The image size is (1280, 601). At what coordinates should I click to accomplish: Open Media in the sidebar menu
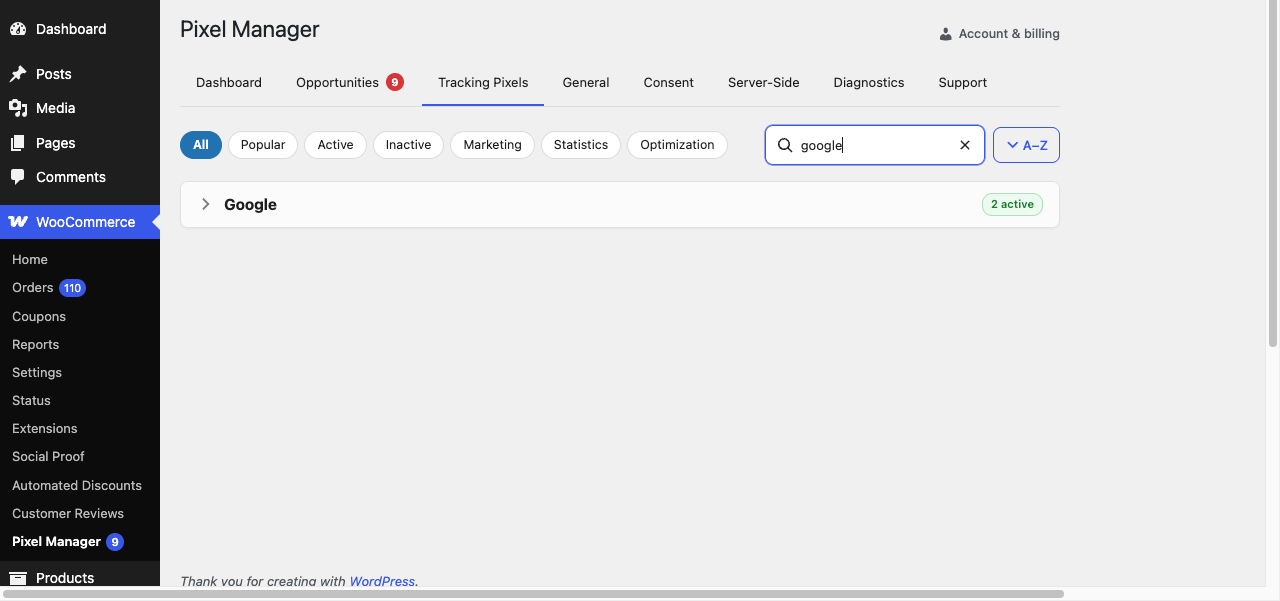tap(80, 108)
